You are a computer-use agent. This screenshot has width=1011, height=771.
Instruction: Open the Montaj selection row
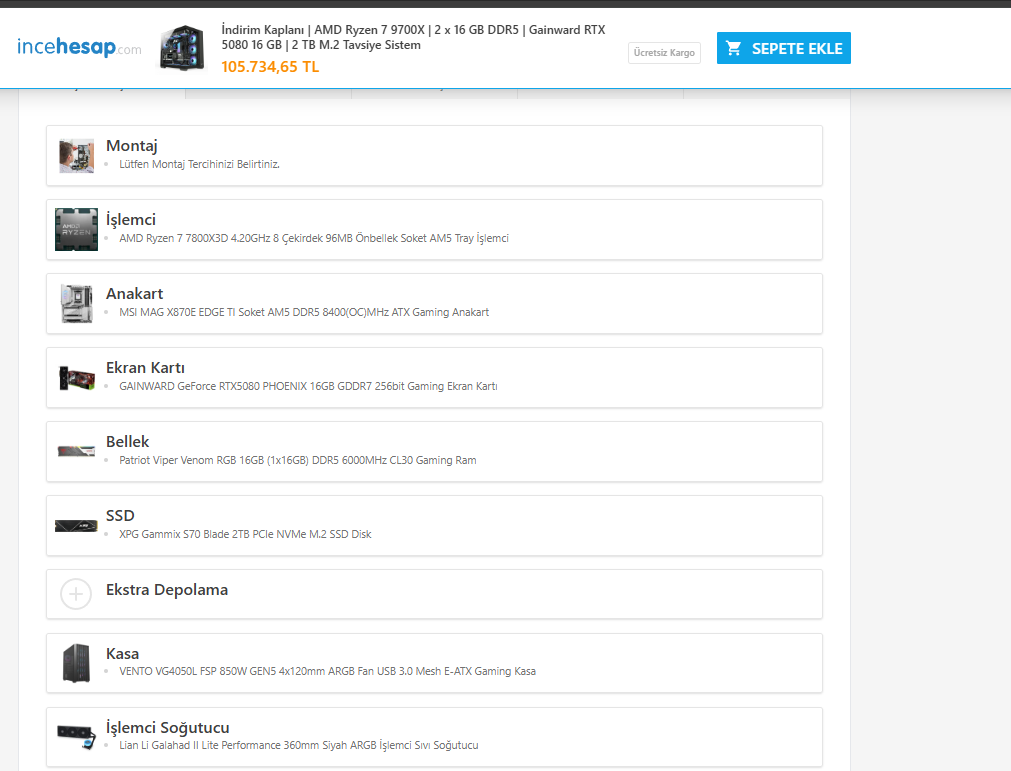click(x=435, y=155)
